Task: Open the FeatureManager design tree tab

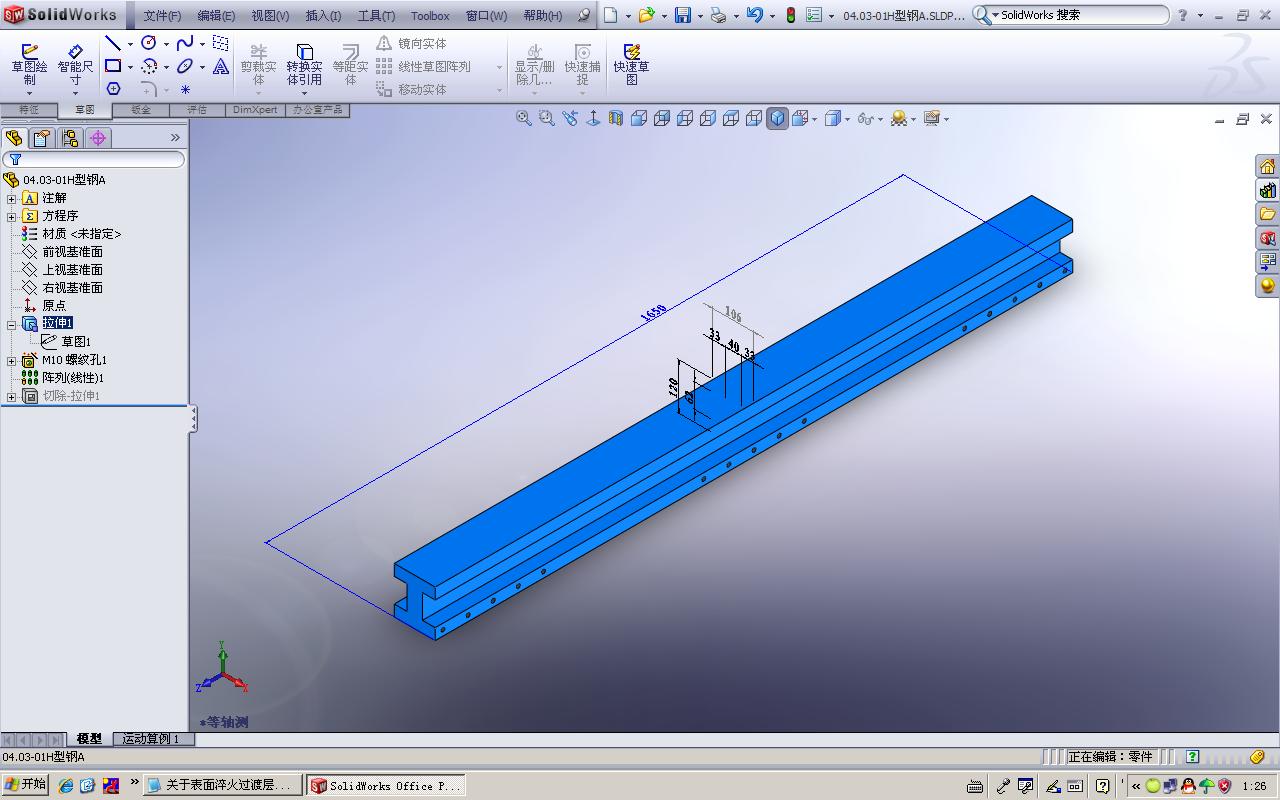Action: tap(14, 138)
